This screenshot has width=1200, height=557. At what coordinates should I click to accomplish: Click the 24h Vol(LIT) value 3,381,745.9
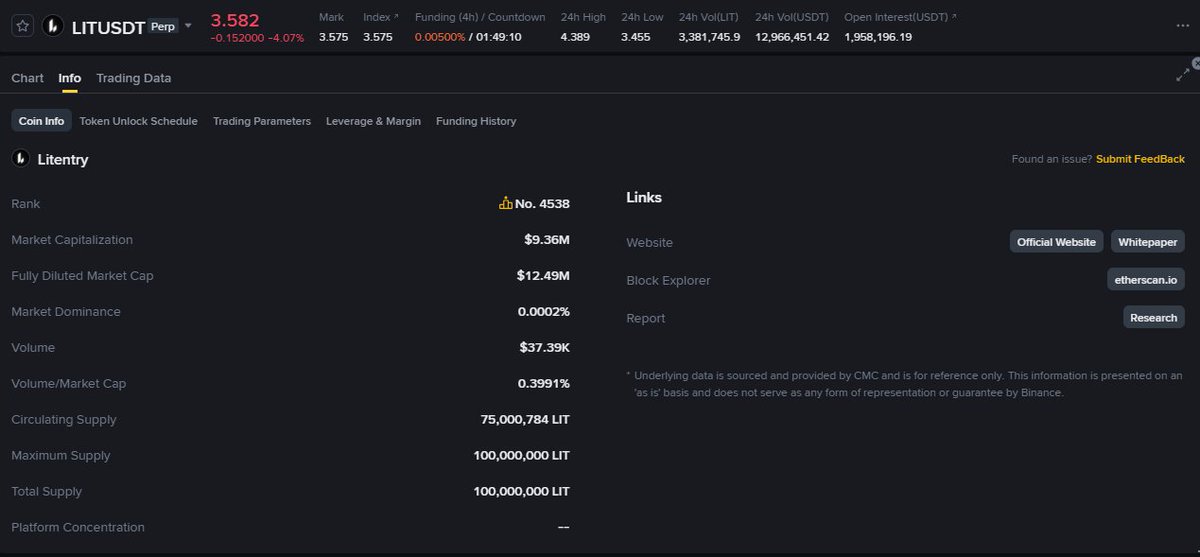pos(709,37)
